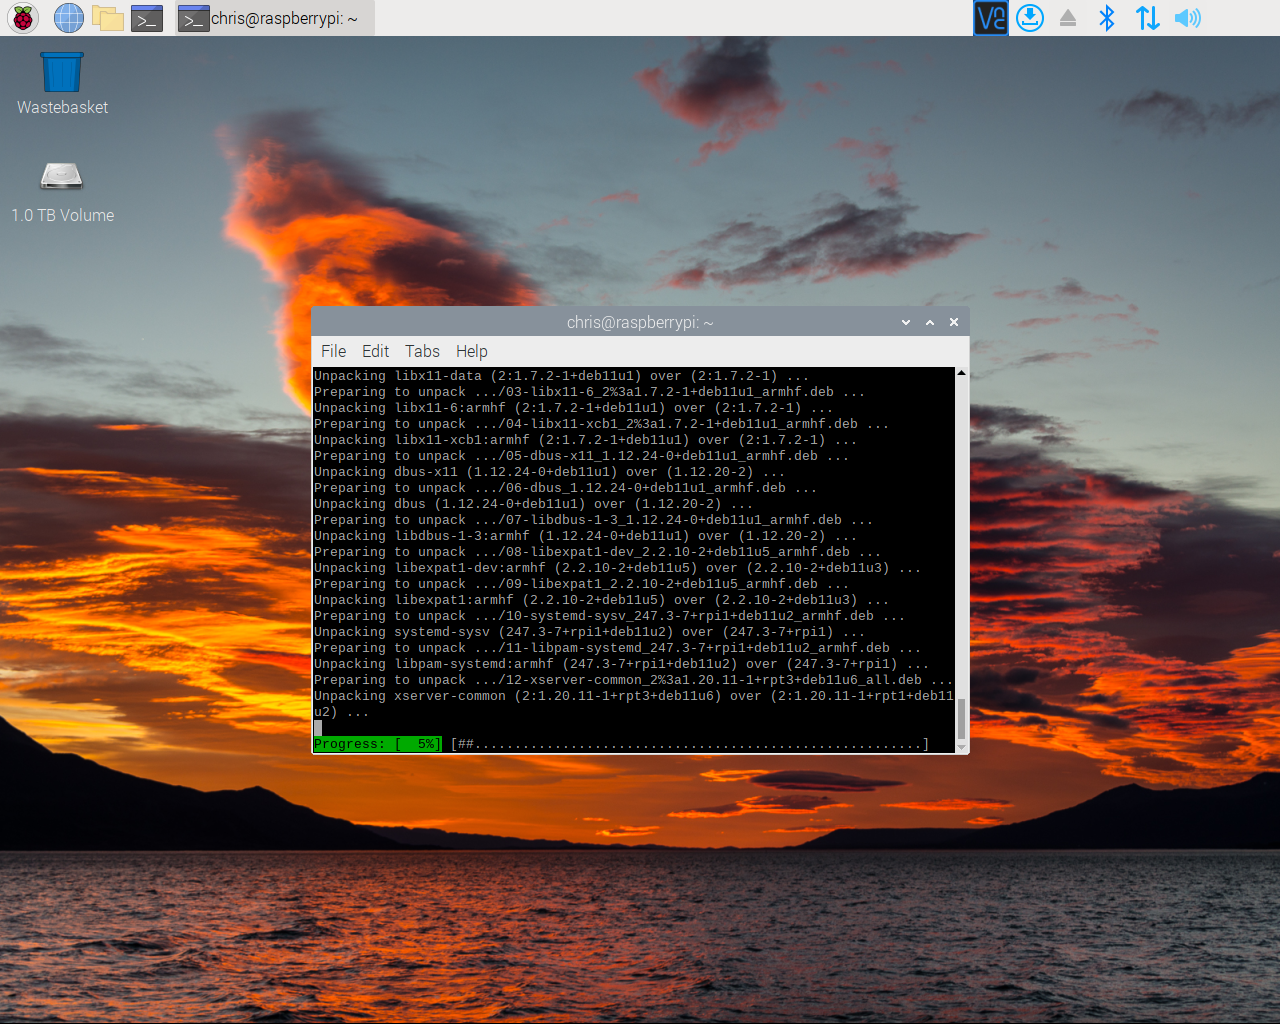Open the Help menu in the terminal
The height and width of the screenshot is (1024, 1280).
(471, 351)
